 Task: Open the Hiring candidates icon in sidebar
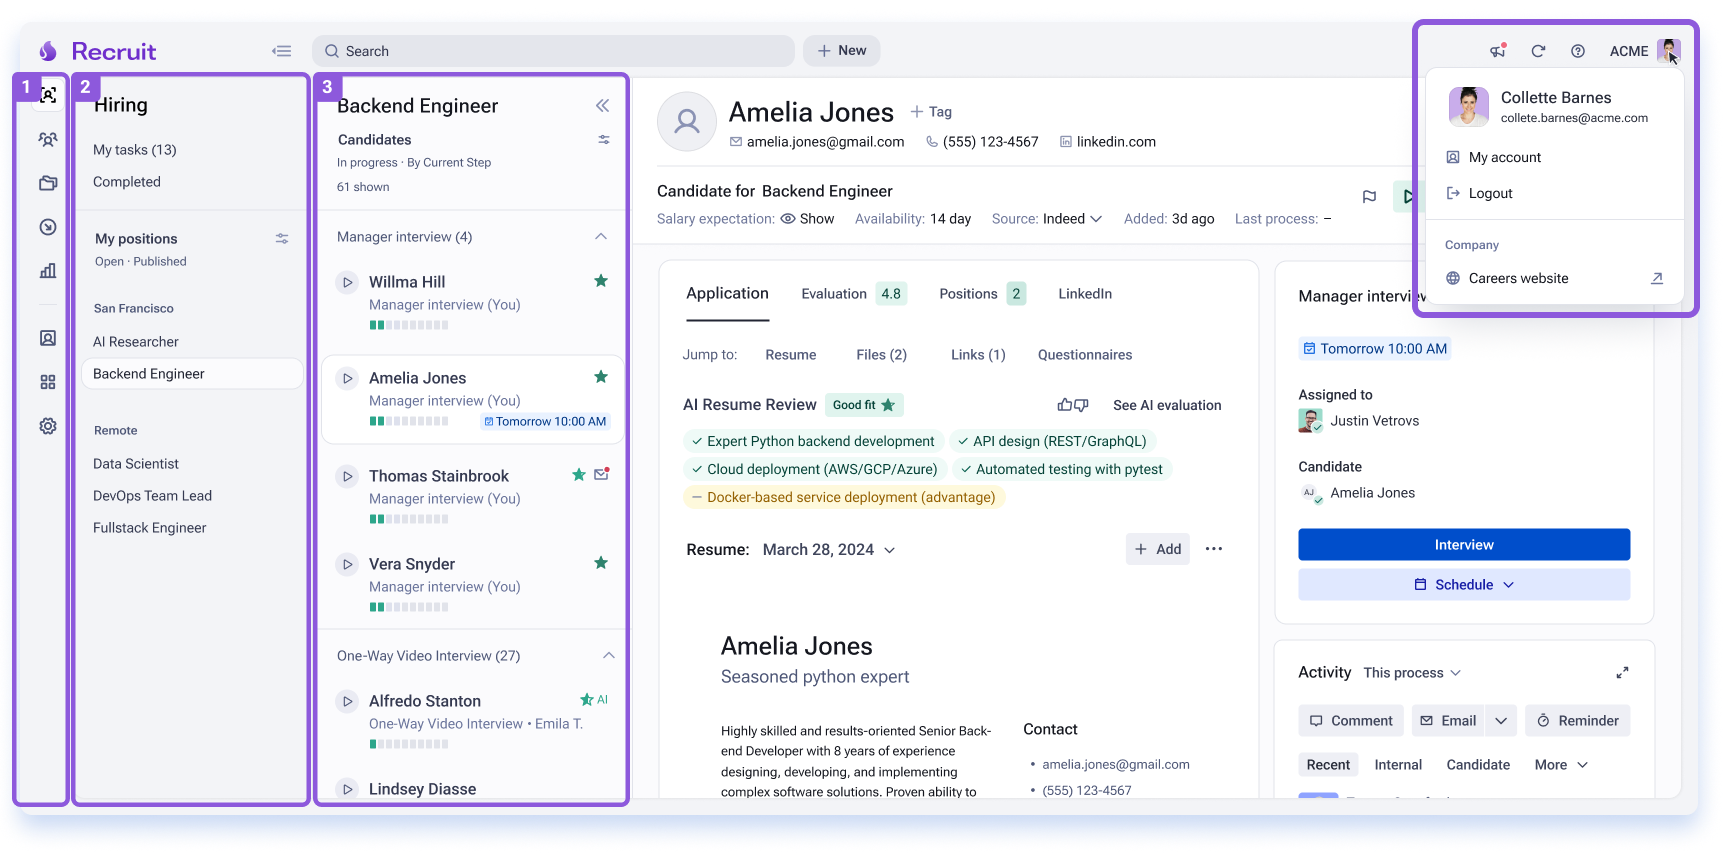48,95
